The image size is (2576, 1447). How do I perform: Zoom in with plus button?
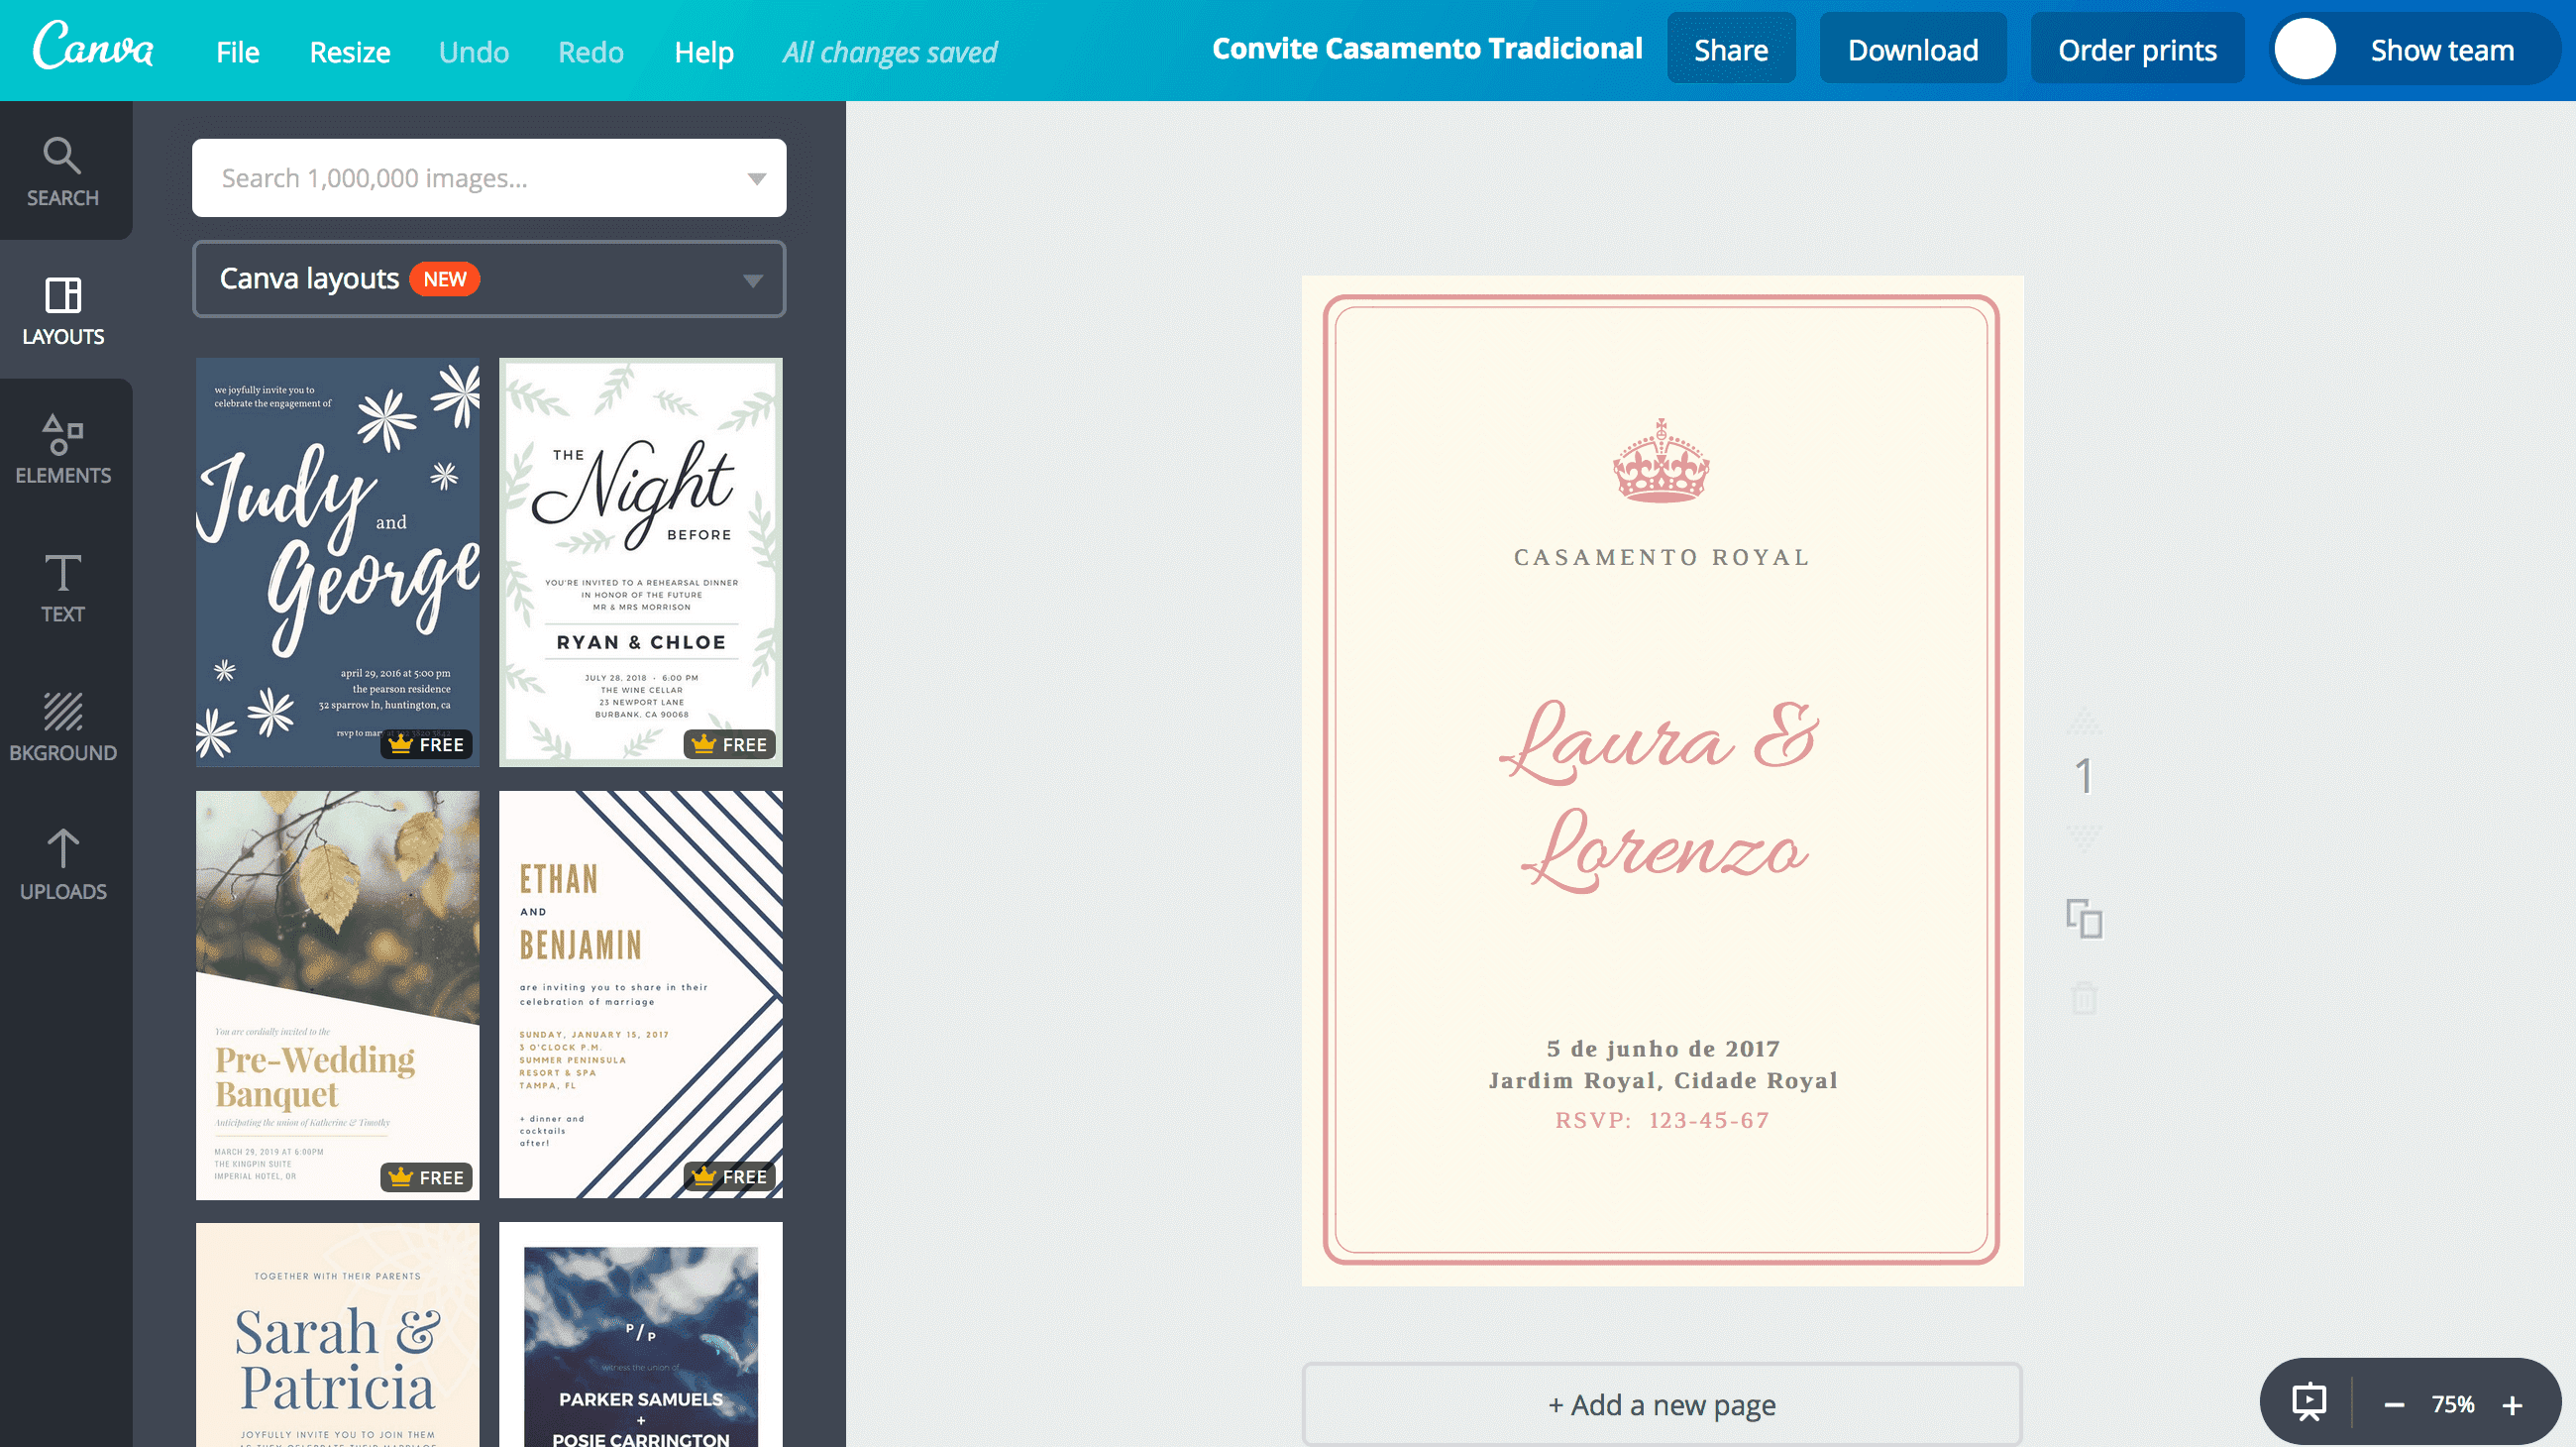pos(2512,1405)
